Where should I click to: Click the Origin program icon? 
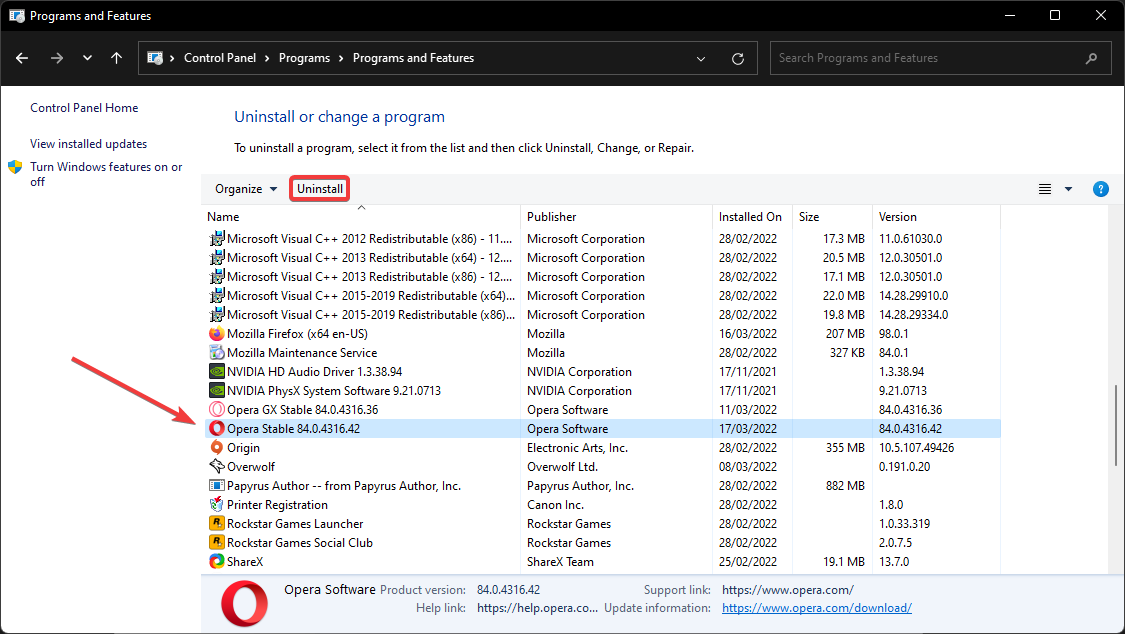coord(217,448)
